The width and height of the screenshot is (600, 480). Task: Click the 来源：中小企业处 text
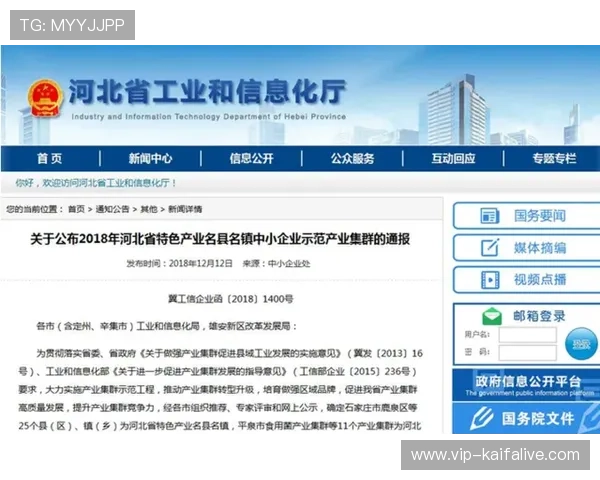[276, 263]
